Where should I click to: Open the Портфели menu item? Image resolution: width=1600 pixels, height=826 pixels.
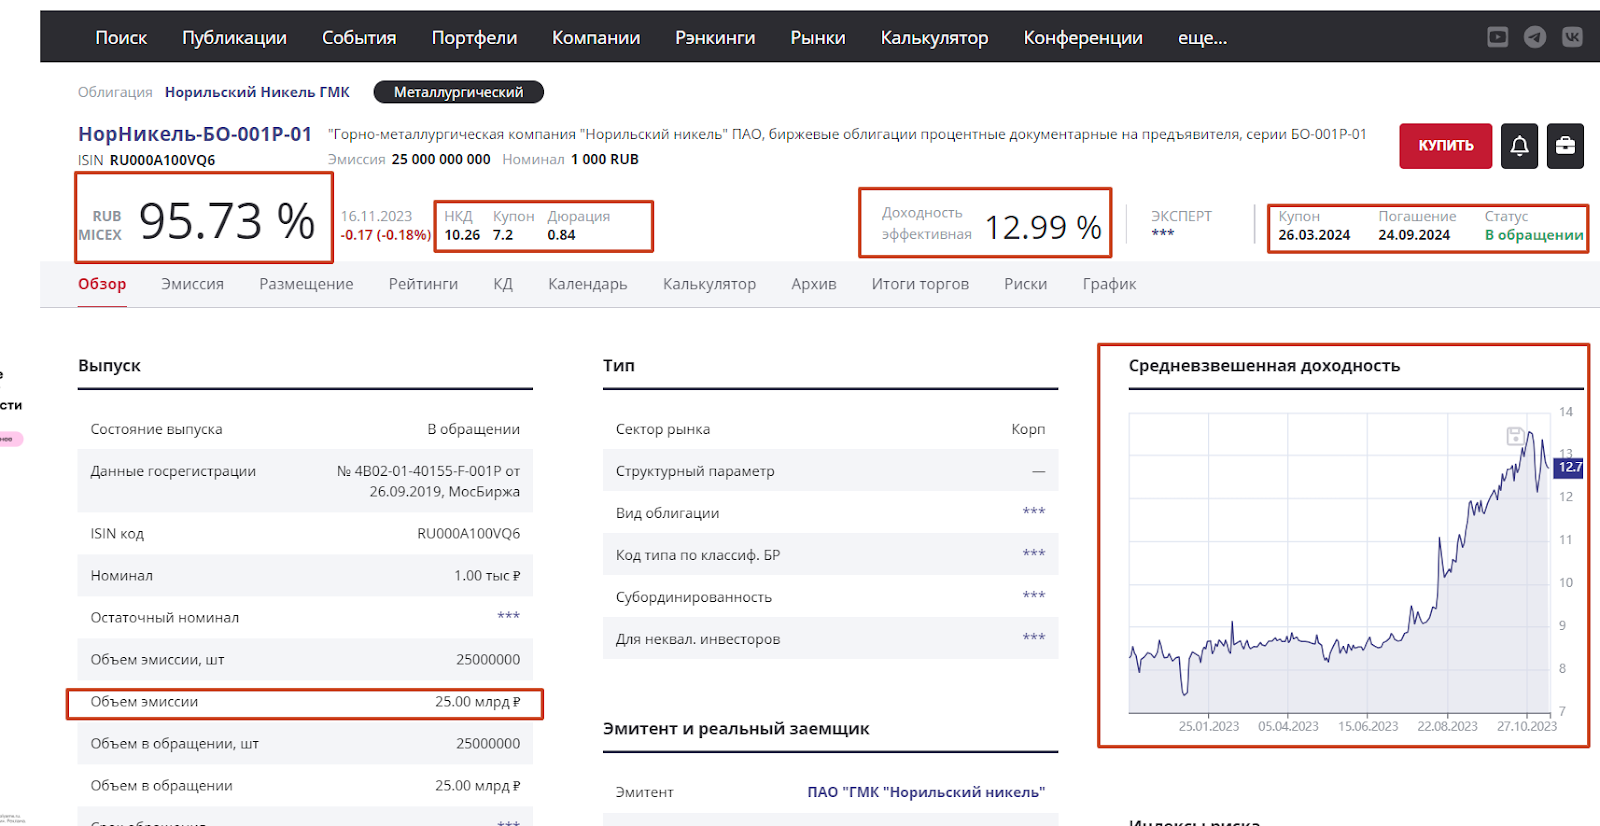(474, 38)
